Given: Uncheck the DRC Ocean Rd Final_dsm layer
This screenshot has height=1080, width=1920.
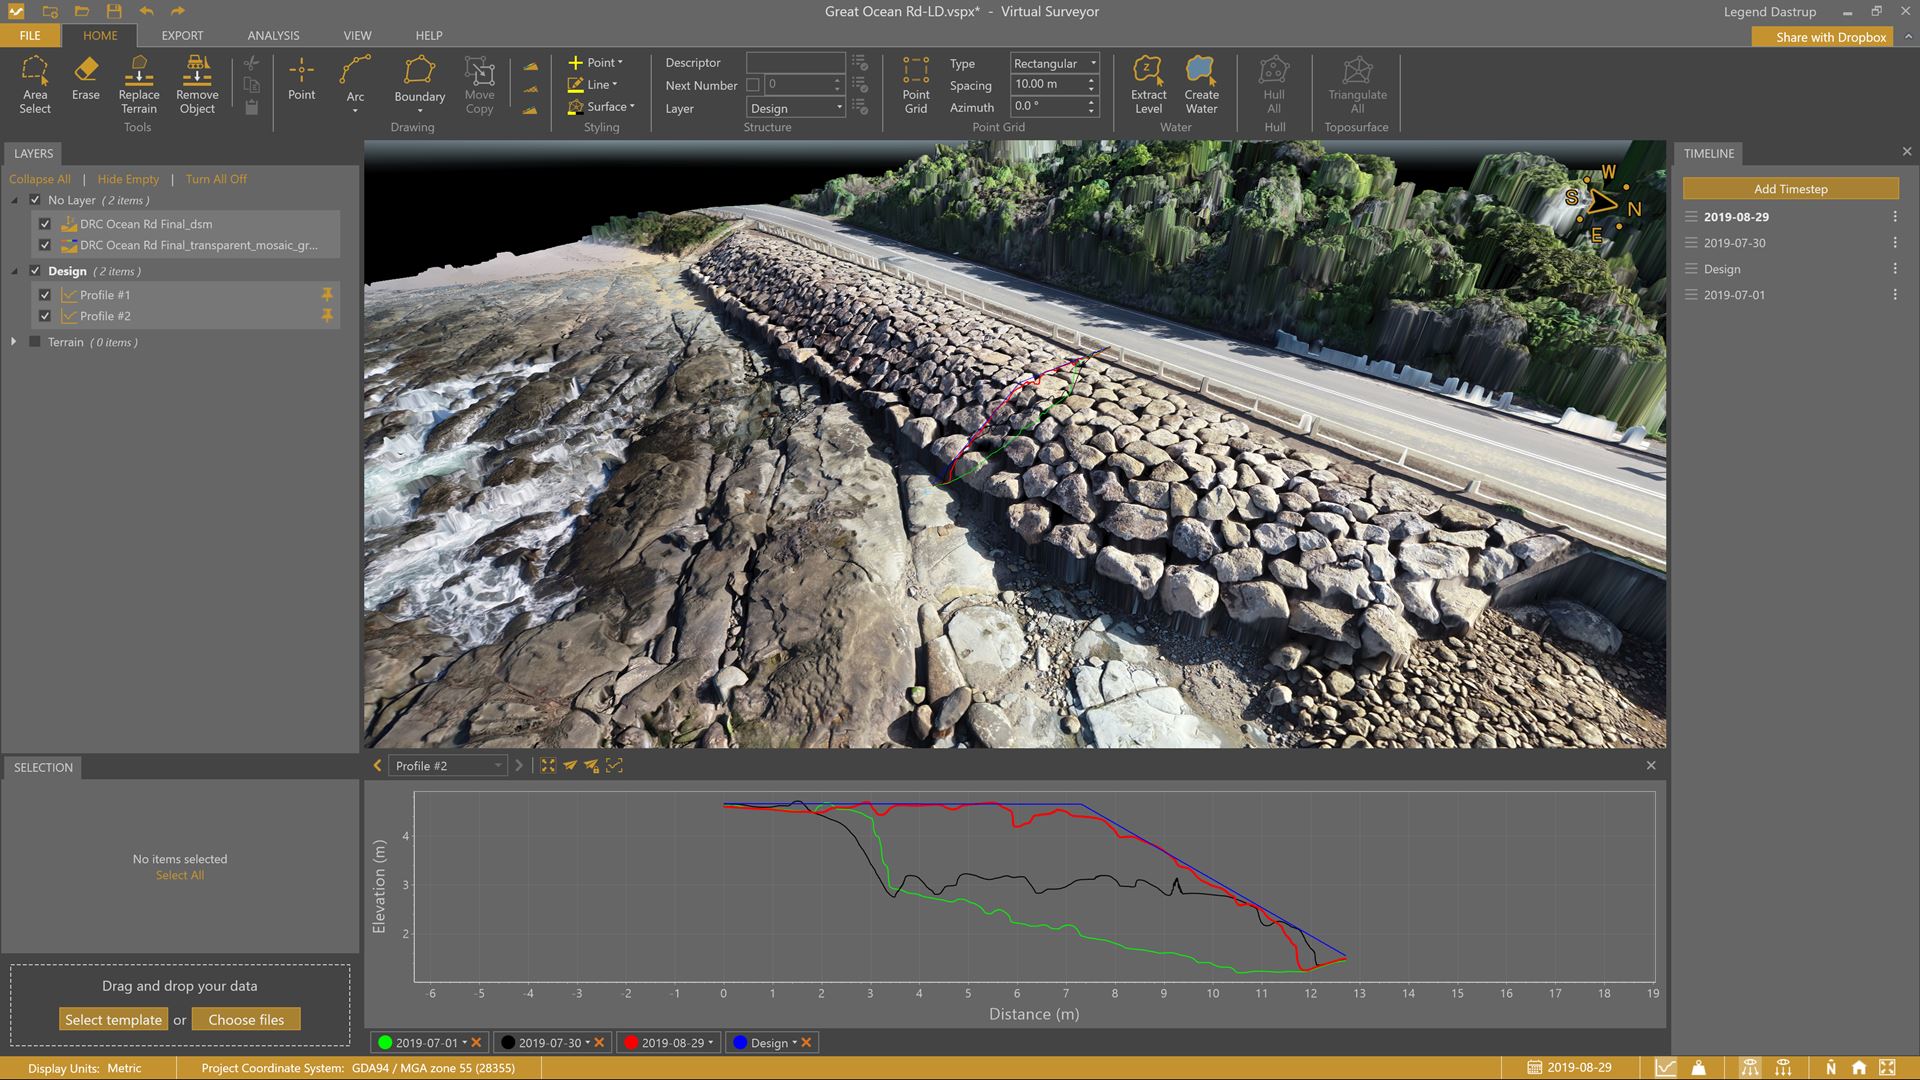Looking at the screenshot, I should tap(45, 224).
